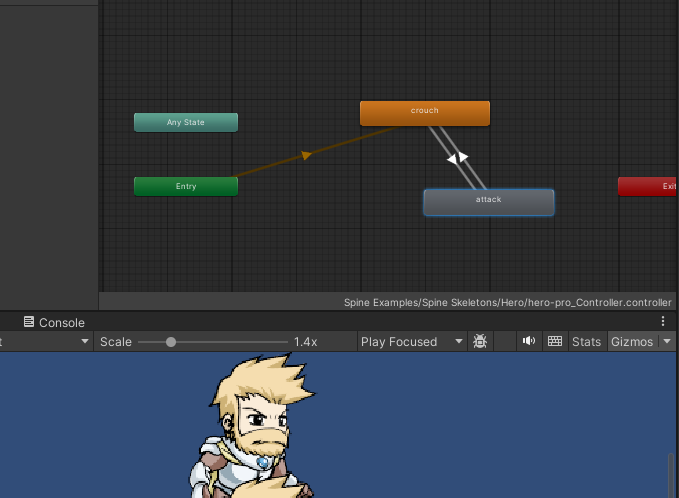Toggle the Gizmos button
The image size is (679, 498).
[x=632, y=342]
